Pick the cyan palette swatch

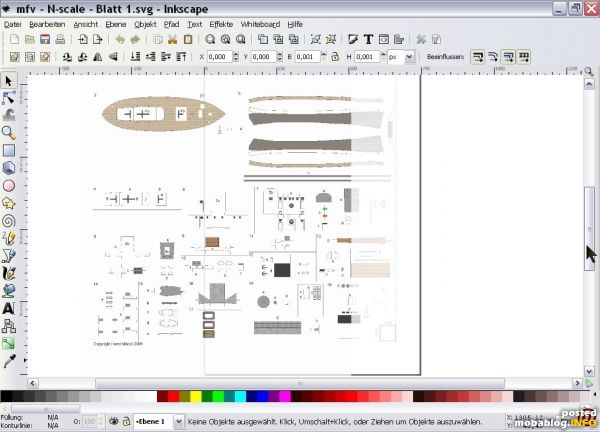(240, 396)
